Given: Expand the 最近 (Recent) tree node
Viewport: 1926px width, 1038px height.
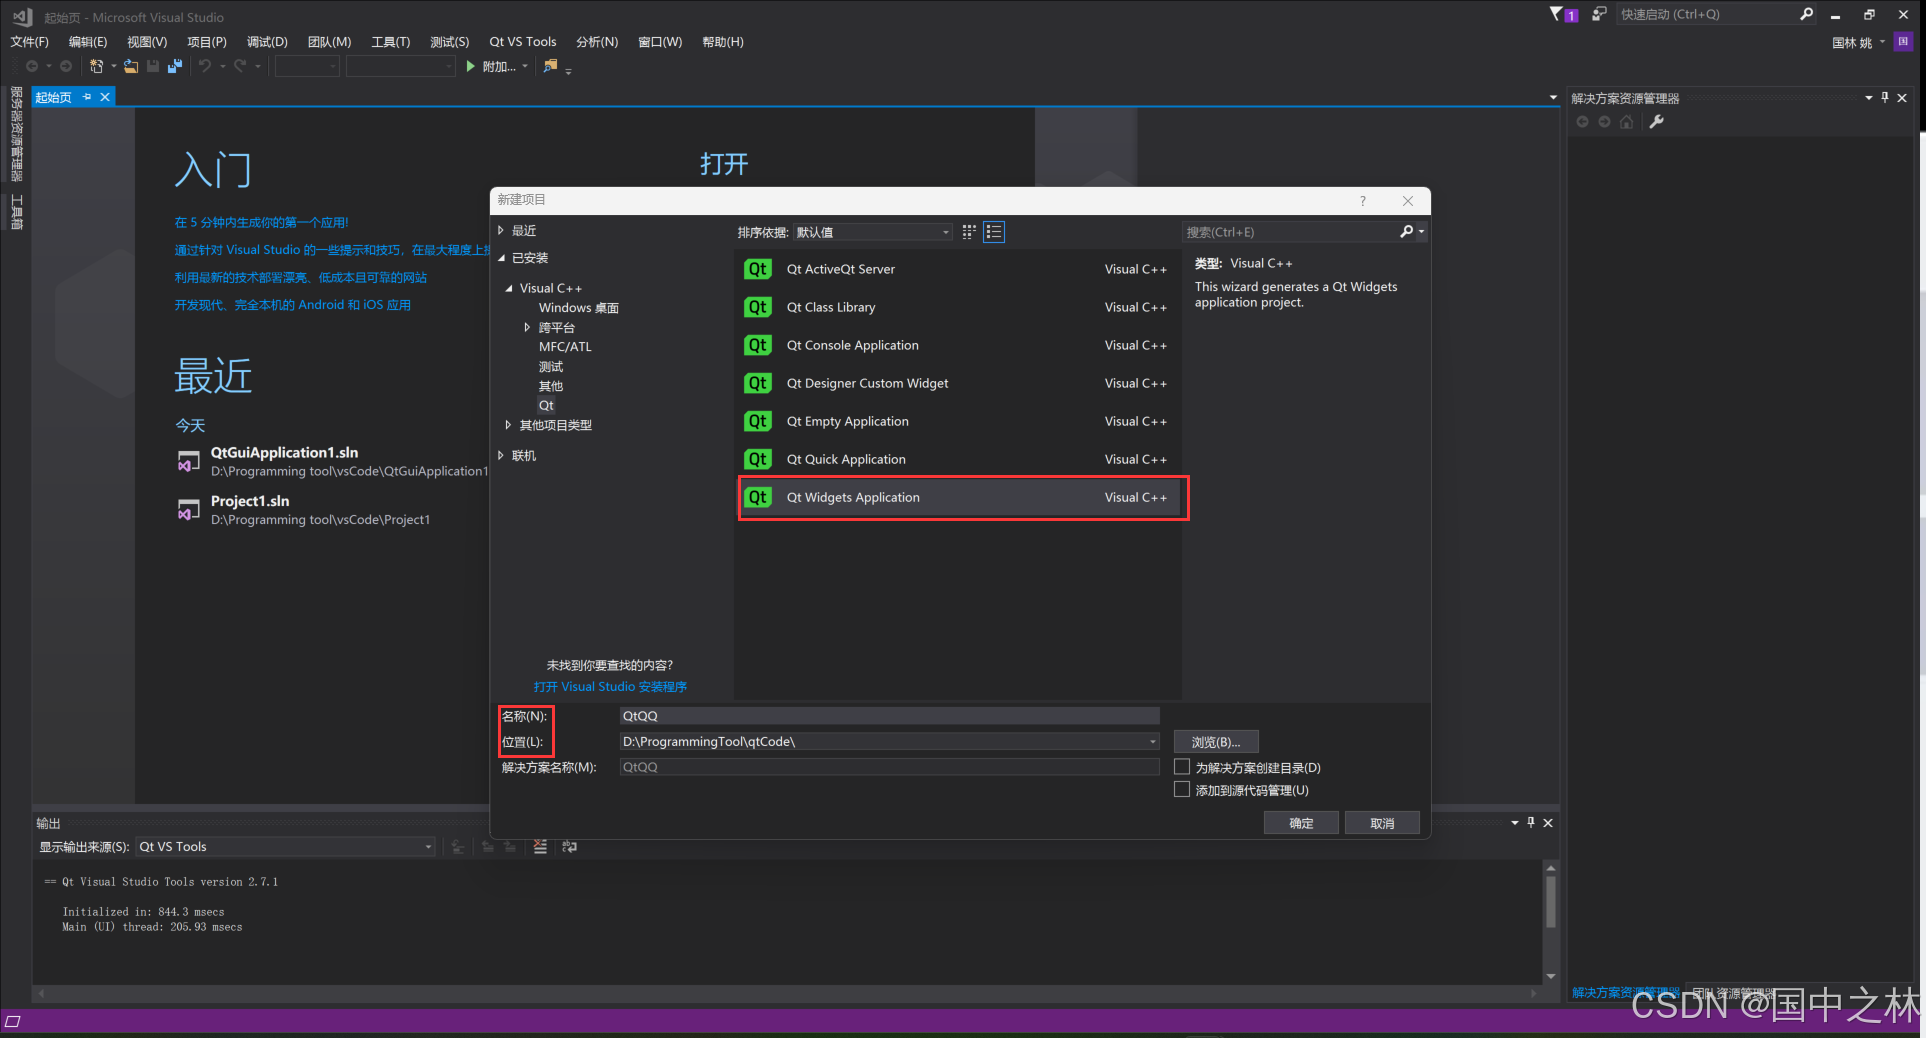Looking at the screenshot, I should pos(501,231).
